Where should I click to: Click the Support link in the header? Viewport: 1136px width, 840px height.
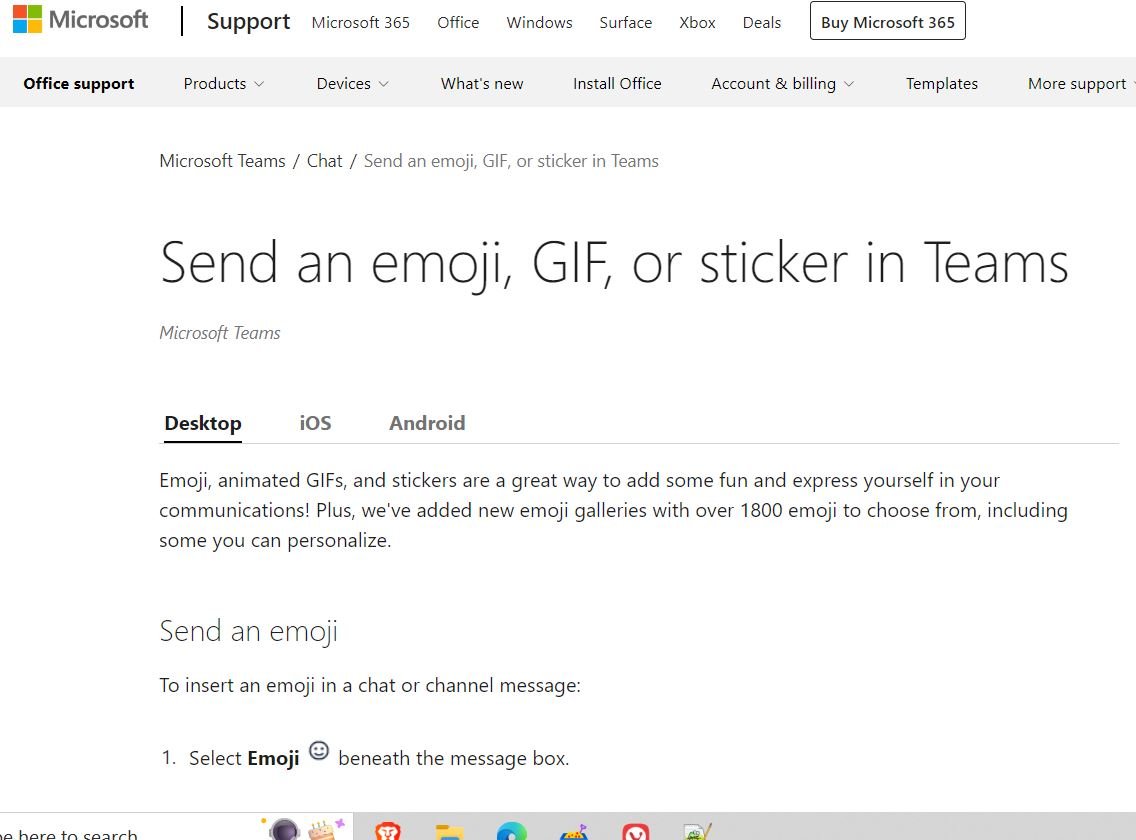coord(248,22)
